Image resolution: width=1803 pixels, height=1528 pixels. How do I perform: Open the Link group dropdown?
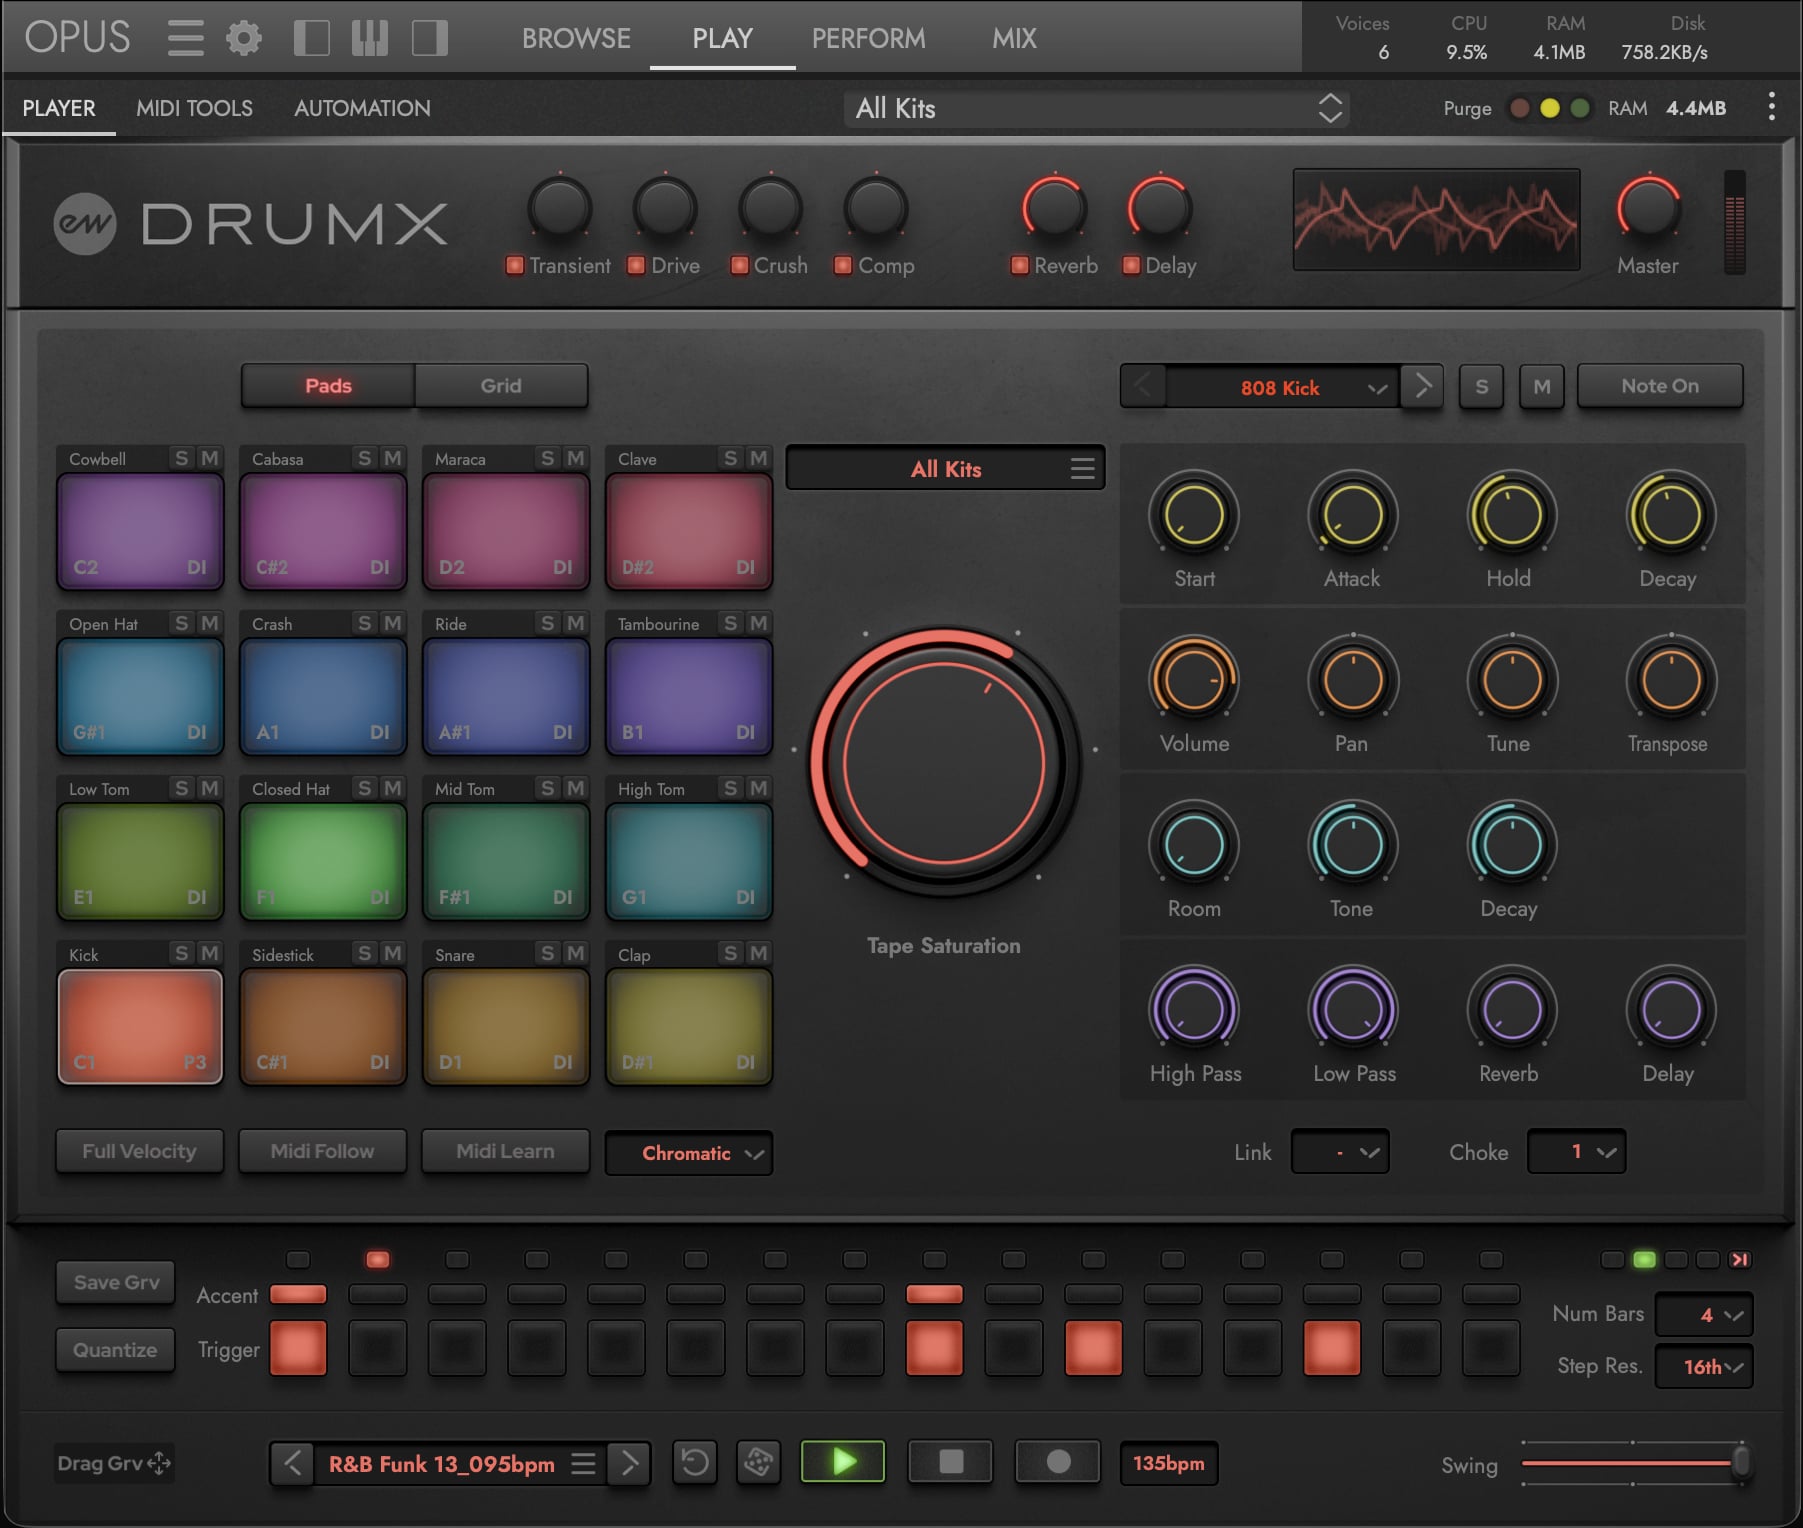[1340, 1152]
